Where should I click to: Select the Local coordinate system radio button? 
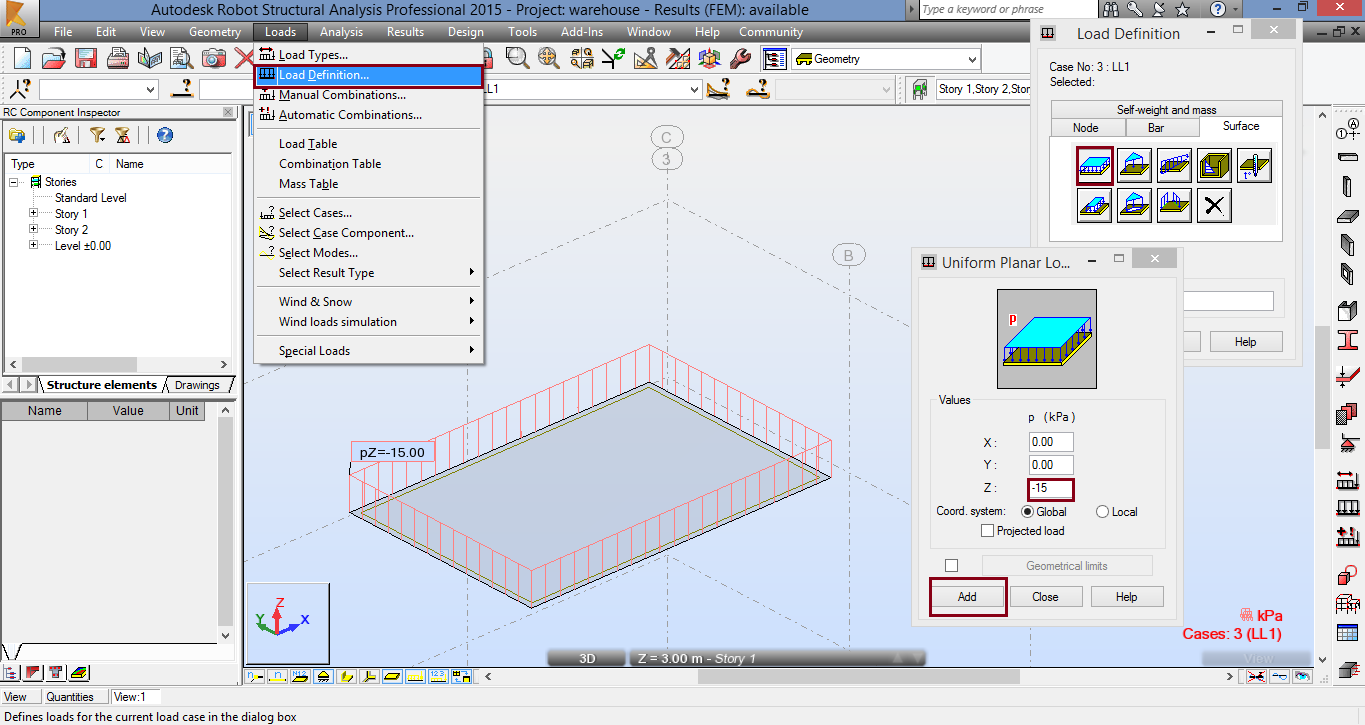[x=1104, y=511]
